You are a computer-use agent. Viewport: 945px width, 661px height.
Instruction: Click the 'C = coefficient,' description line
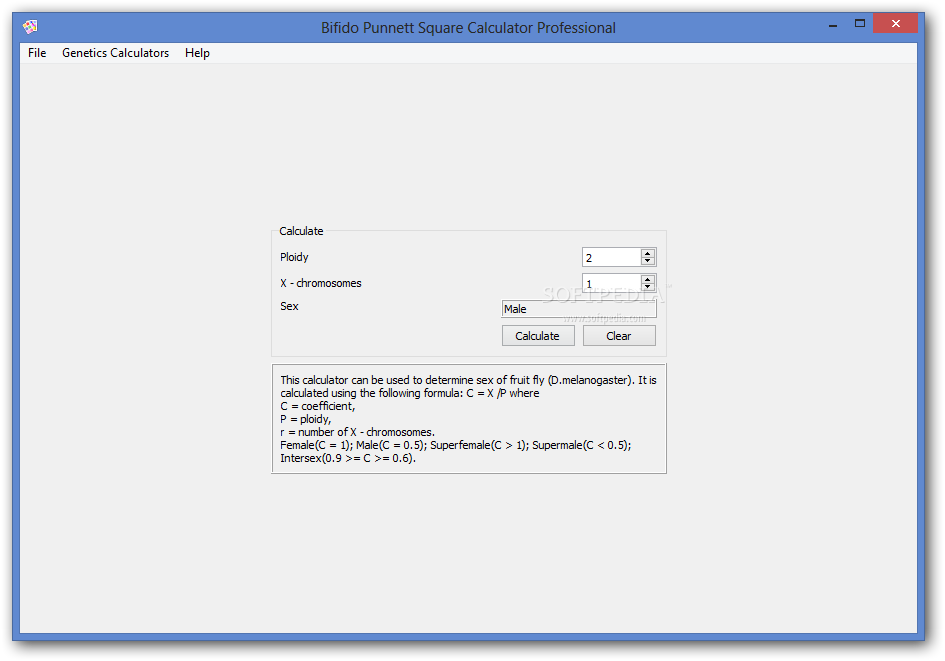pos(318,406)
